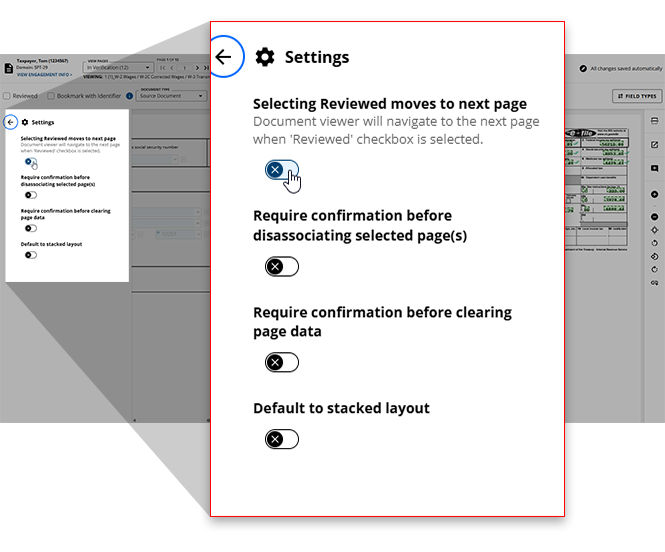The image size is (665, 552).
Task: Click the 'Document viewer will navigate' description in enlarged panel
Action: (x=396, y=130)
